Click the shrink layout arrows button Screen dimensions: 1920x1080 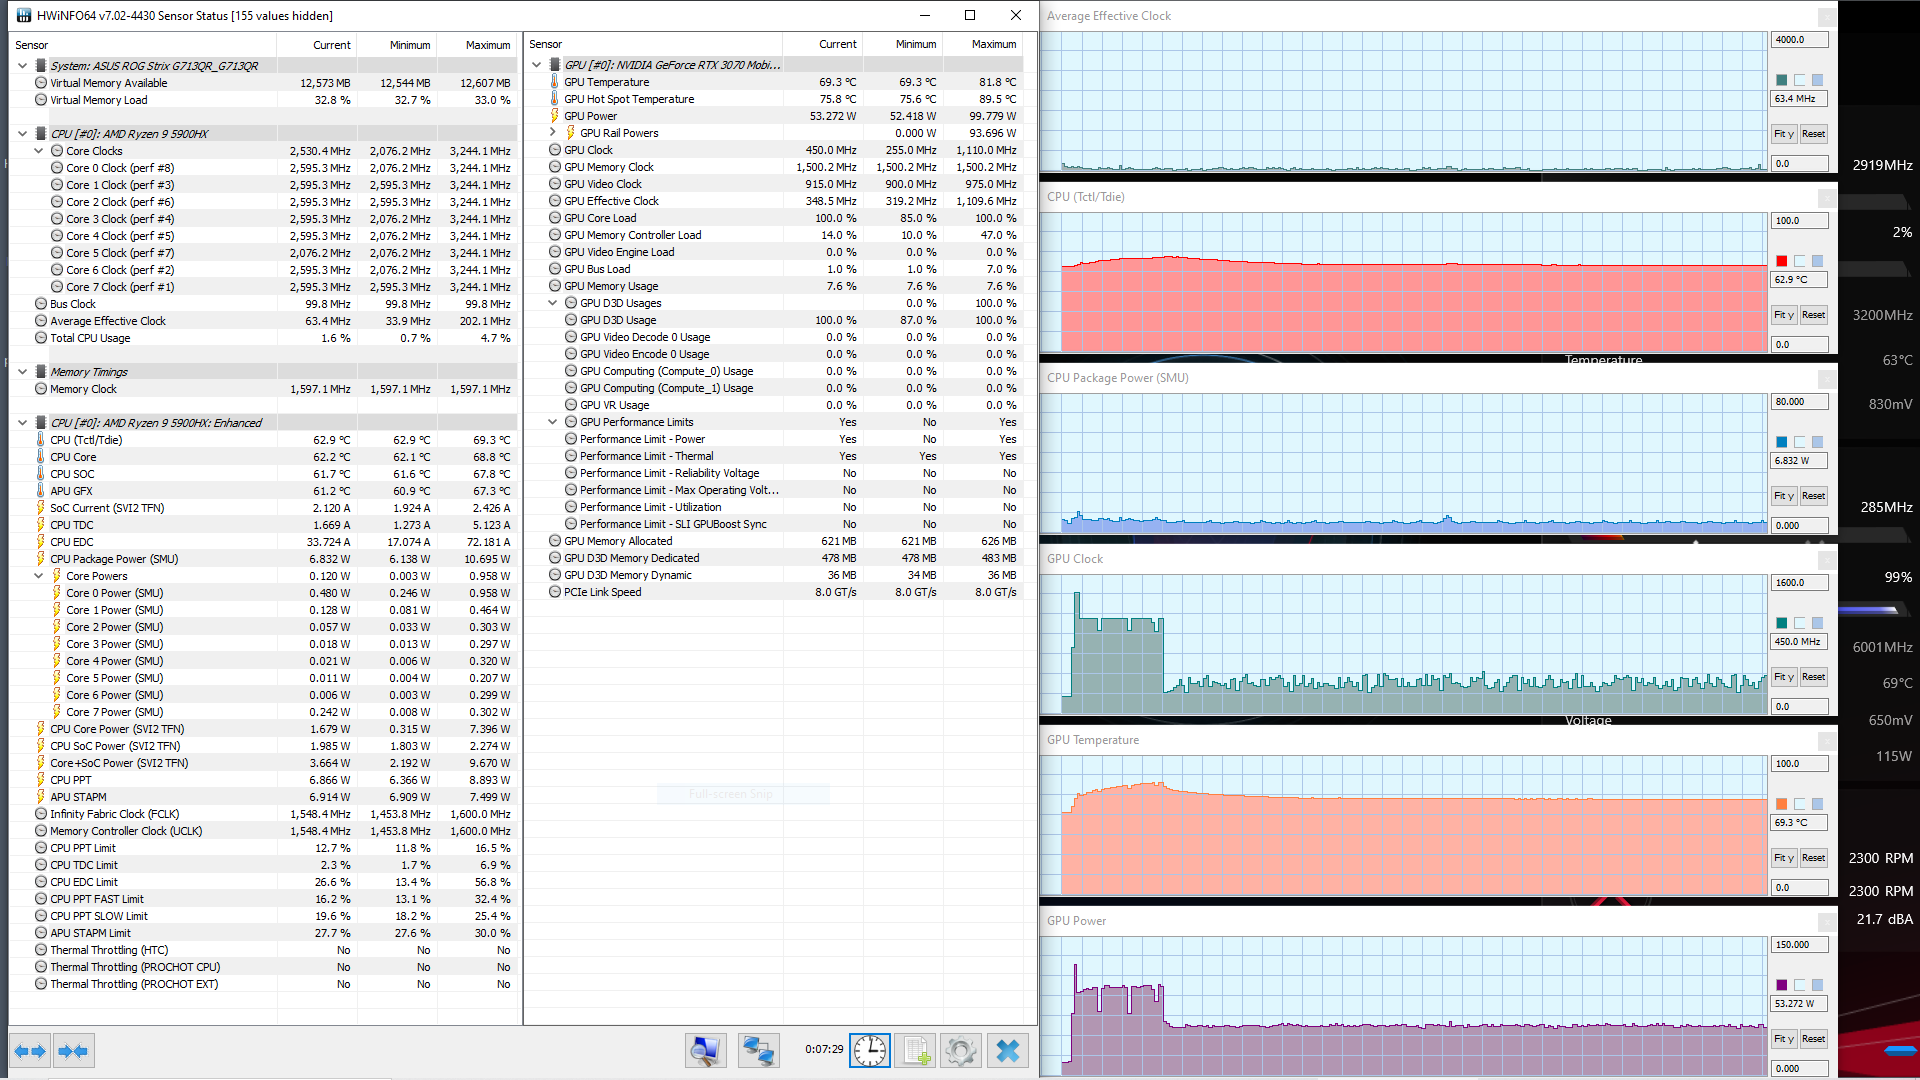pyautogui.click(x=74, y=1051)
